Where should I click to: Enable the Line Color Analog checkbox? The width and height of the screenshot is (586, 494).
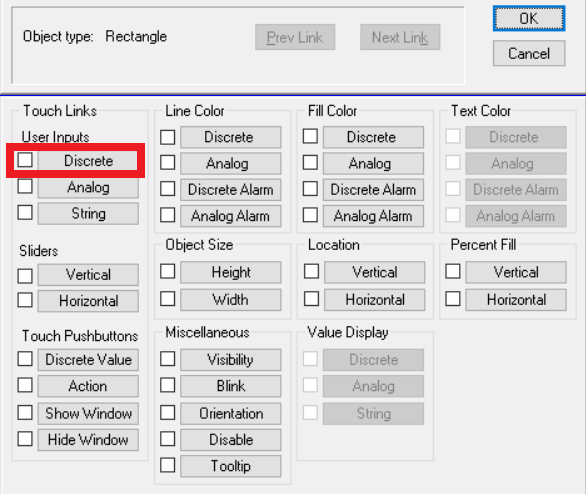click(x=167, y=163)
